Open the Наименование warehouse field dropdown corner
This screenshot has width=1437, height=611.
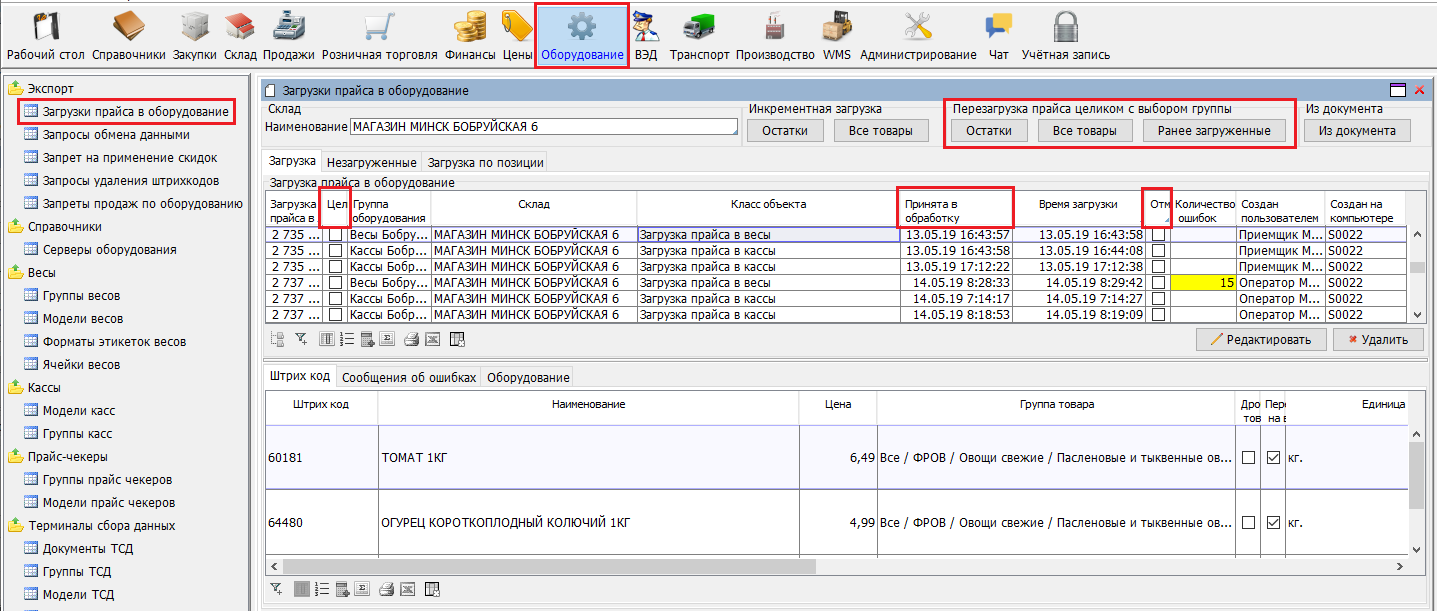(734, 131)
